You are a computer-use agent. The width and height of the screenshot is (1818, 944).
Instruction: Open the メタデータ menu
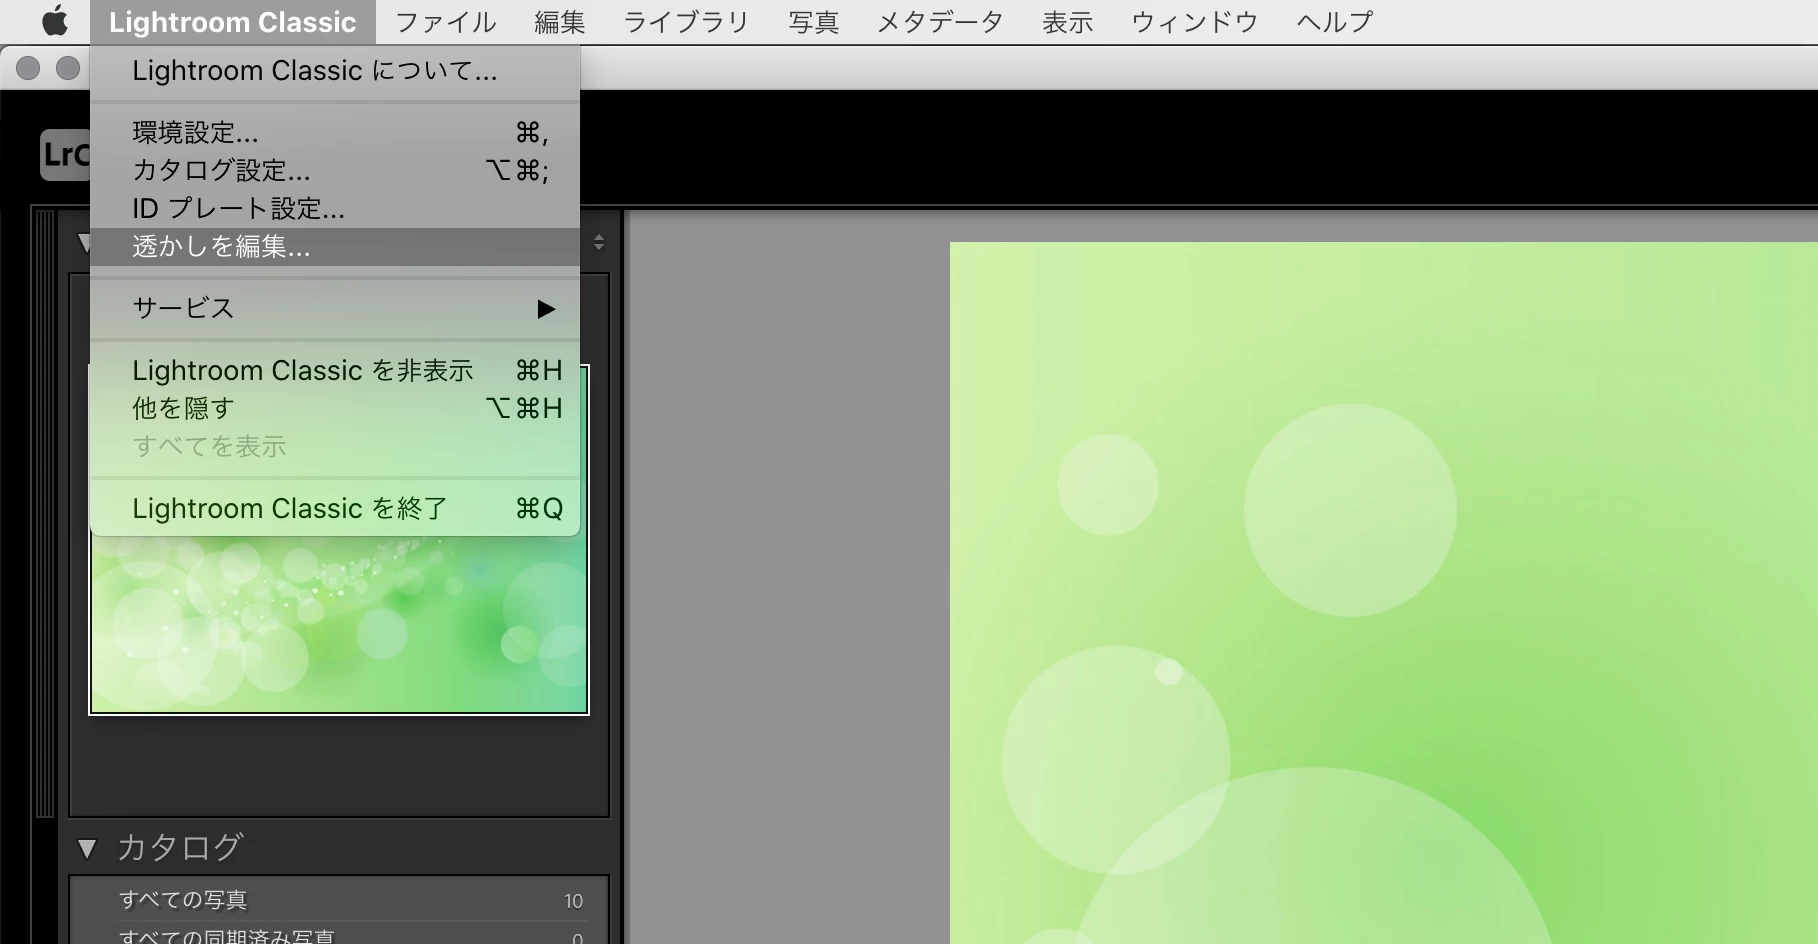[x=940, y=22]
